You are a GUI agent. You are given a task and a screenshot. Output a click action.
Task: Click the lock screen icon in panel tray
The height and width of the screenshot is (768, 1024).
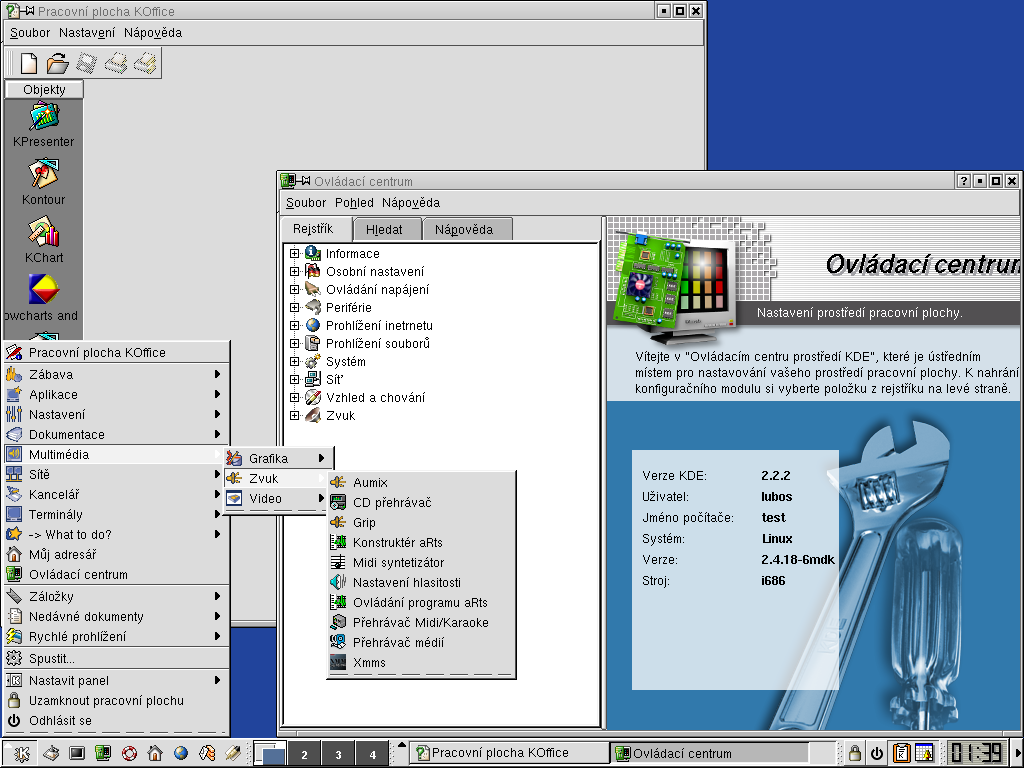pos(854,753)
